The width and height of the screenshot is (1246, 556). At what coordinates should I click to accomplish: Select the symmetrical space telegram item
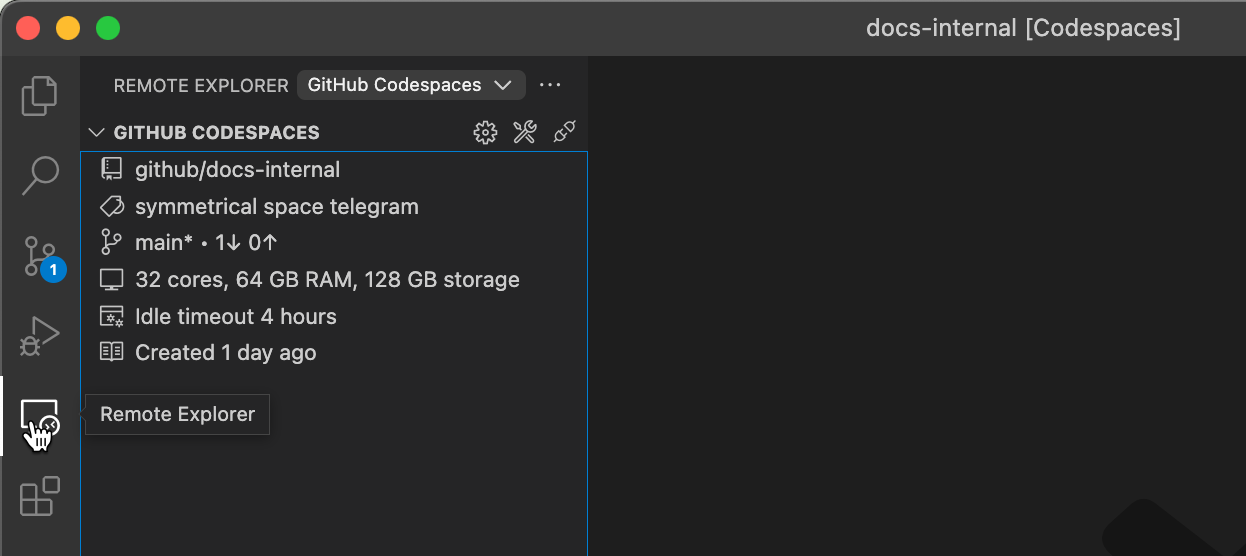(276, 207)
